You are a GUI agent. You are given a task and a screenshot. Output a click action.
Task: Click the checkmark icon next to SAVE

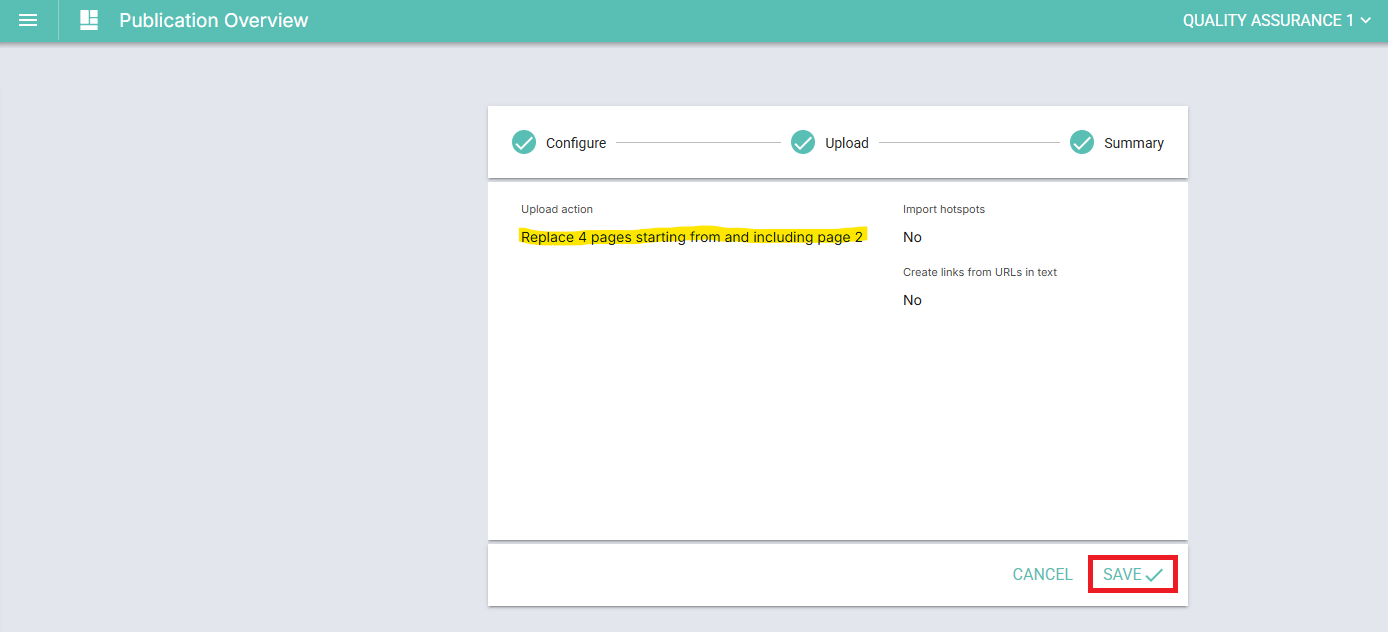tap(1155, 575)
